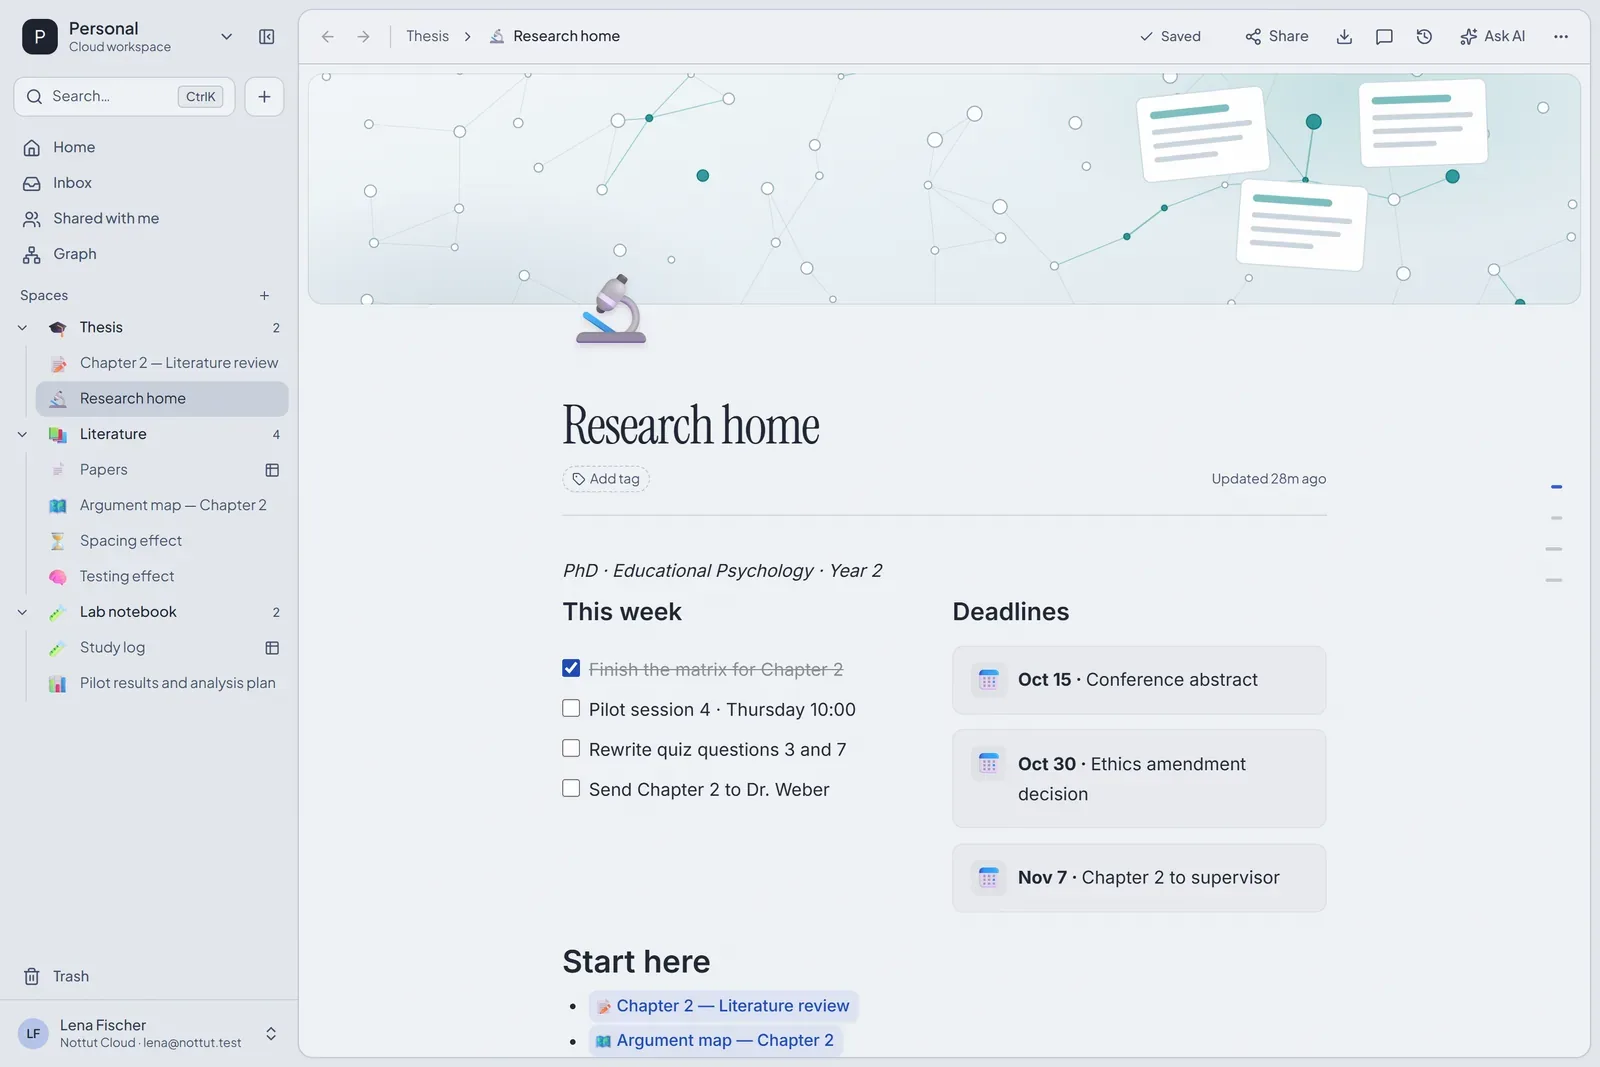
Task: Click the 'Saved' status indicator
Action: [x=1170, y=37]
